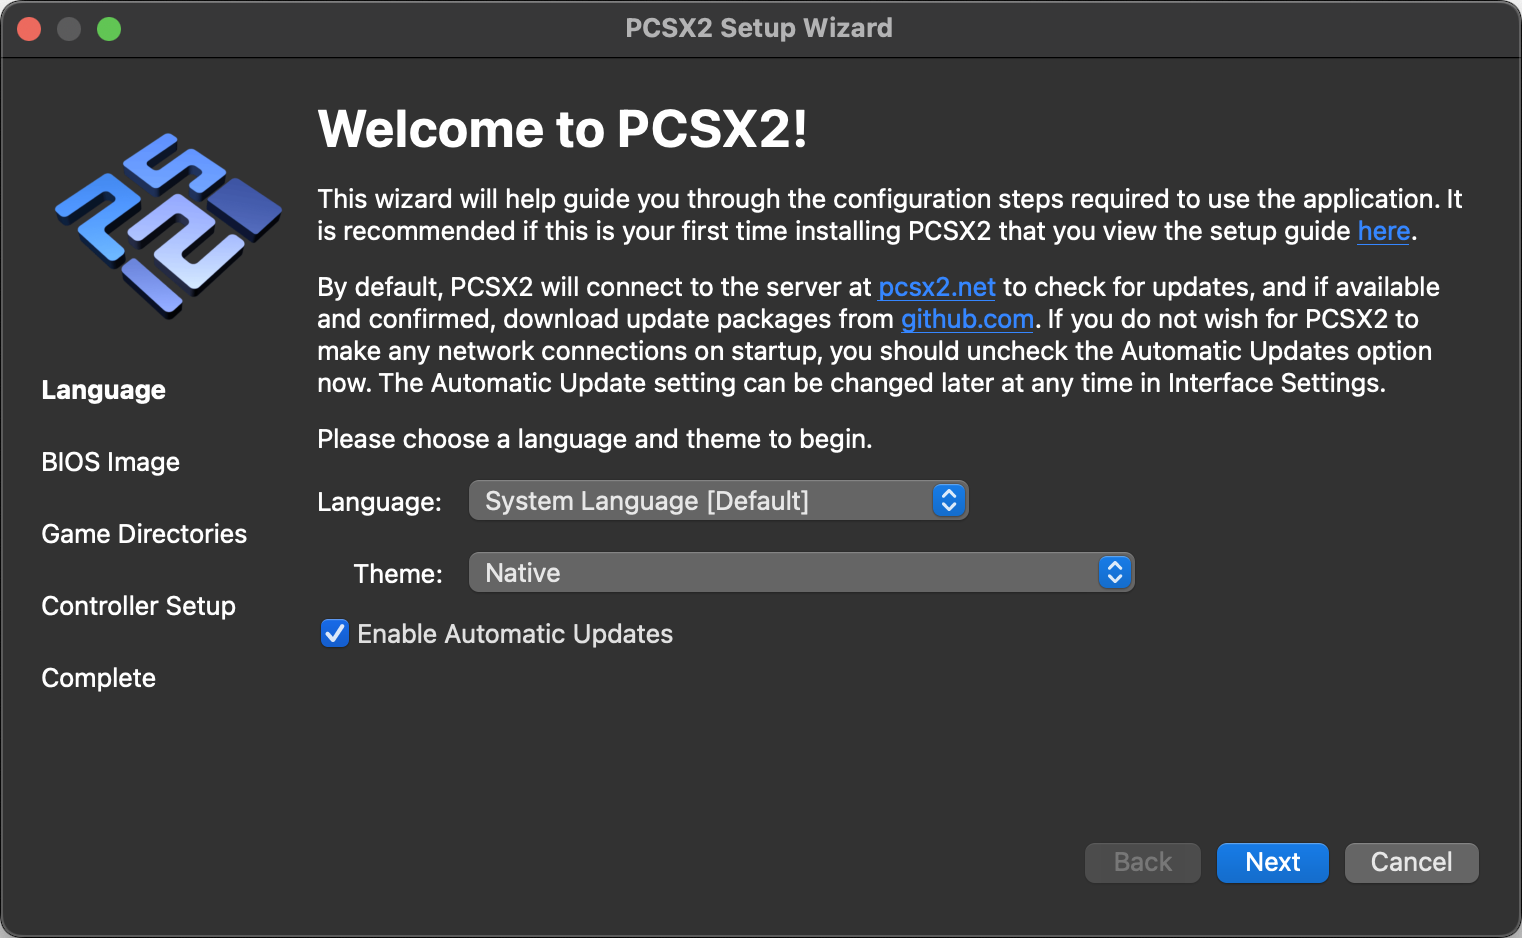Screen dimensions: 1522x938
Task: Click the Theme dropdown chevron arrows
Action: click(1114, 572)
